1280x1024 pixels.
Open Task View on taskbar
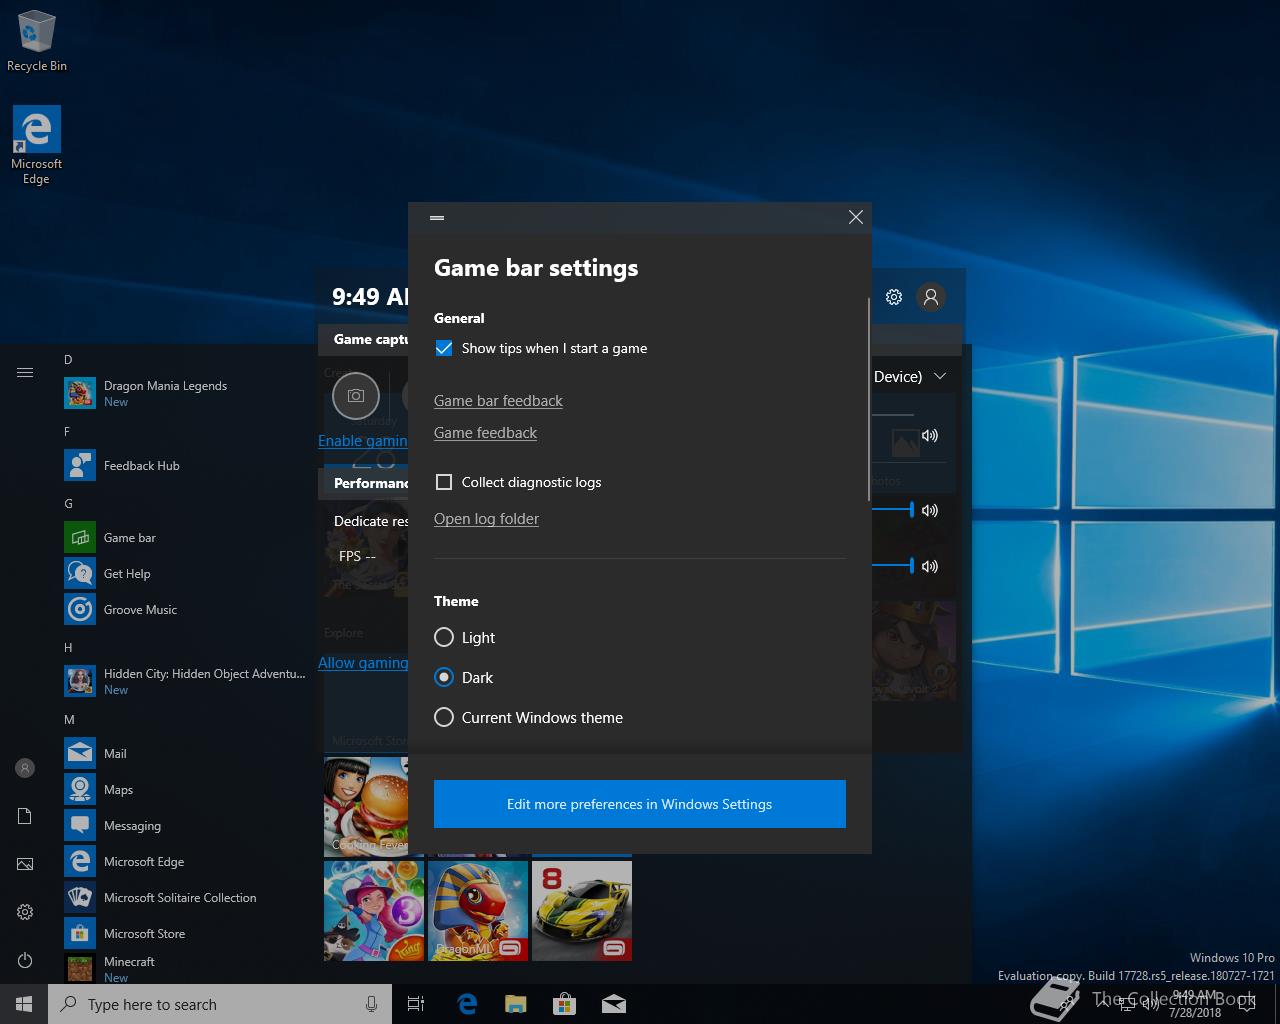click(x=416, y=1004)
